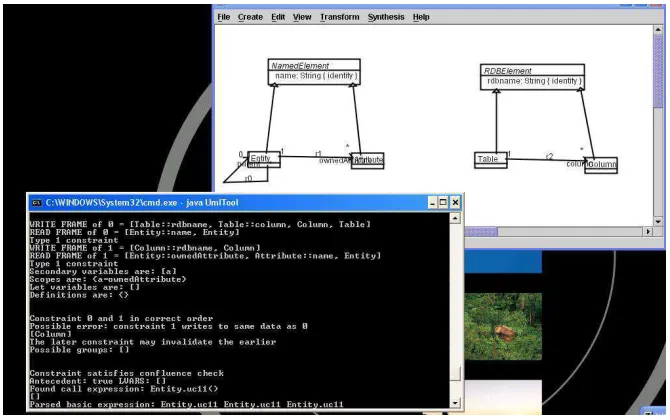Click the cmd.exe title bar text
Image resolution: width=670 pixels, height=420 pixels.
pos(142,203)
